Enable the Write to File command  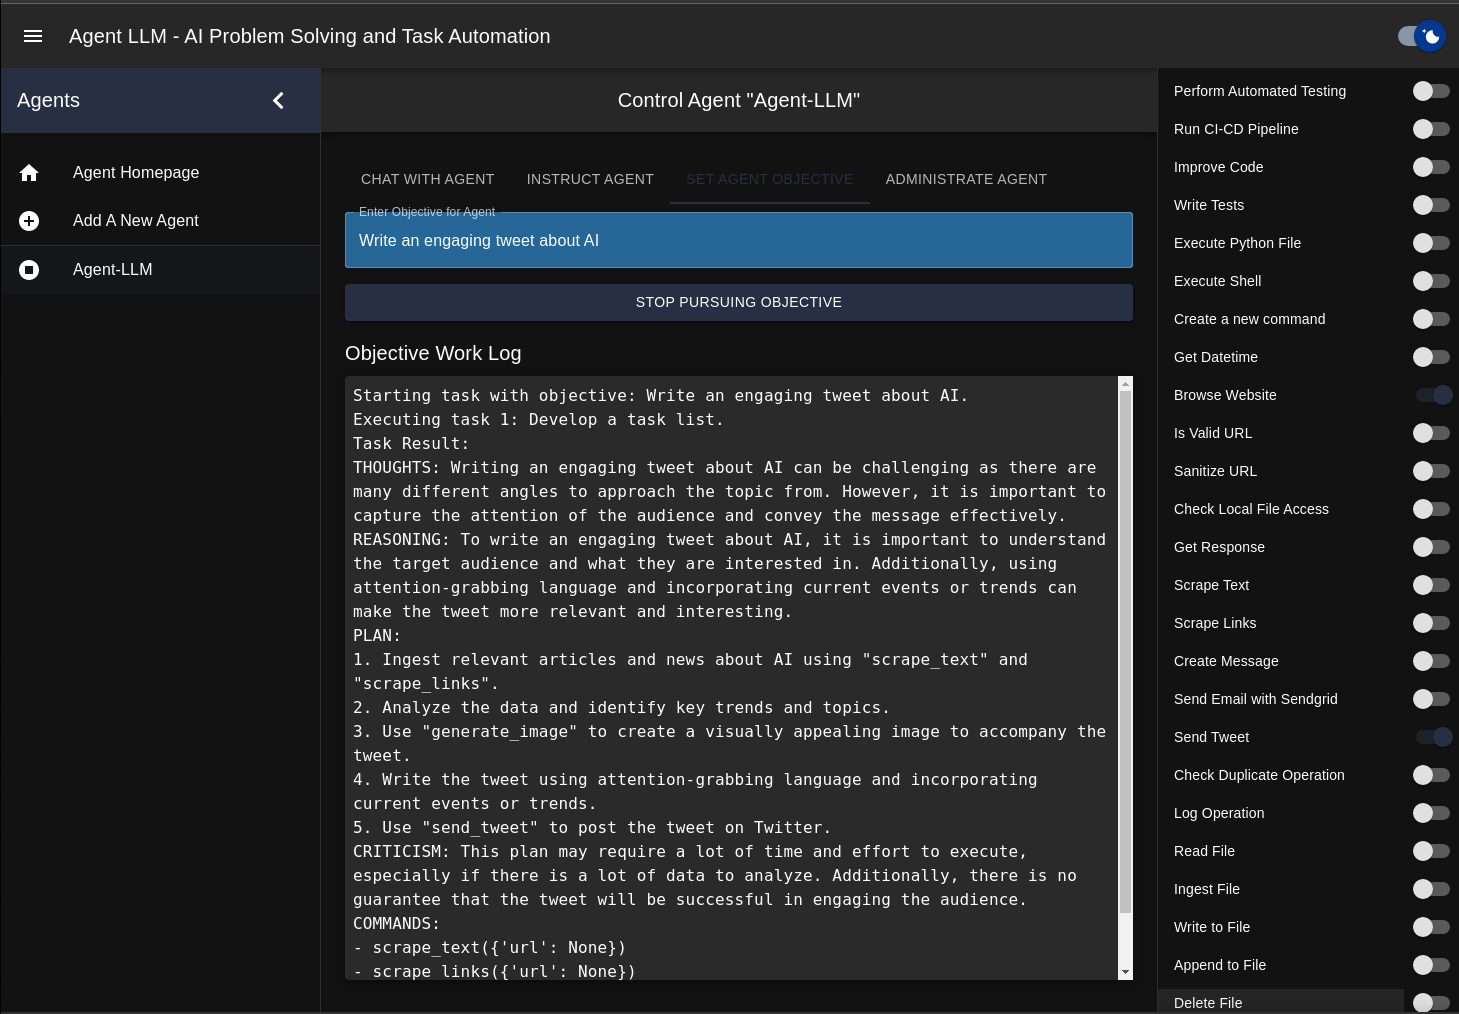click(1432, 927)
